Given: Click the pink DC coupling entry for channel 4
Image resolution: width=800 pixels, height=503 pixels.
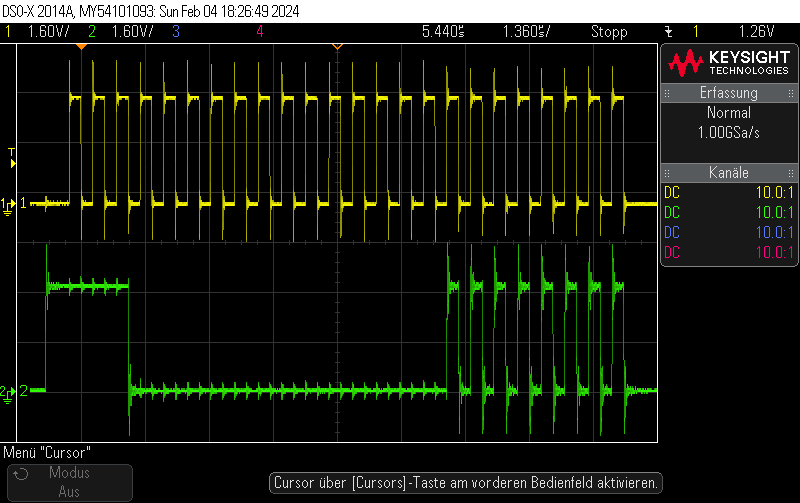Looking at the screenshot, I should [x=672, y=253].
